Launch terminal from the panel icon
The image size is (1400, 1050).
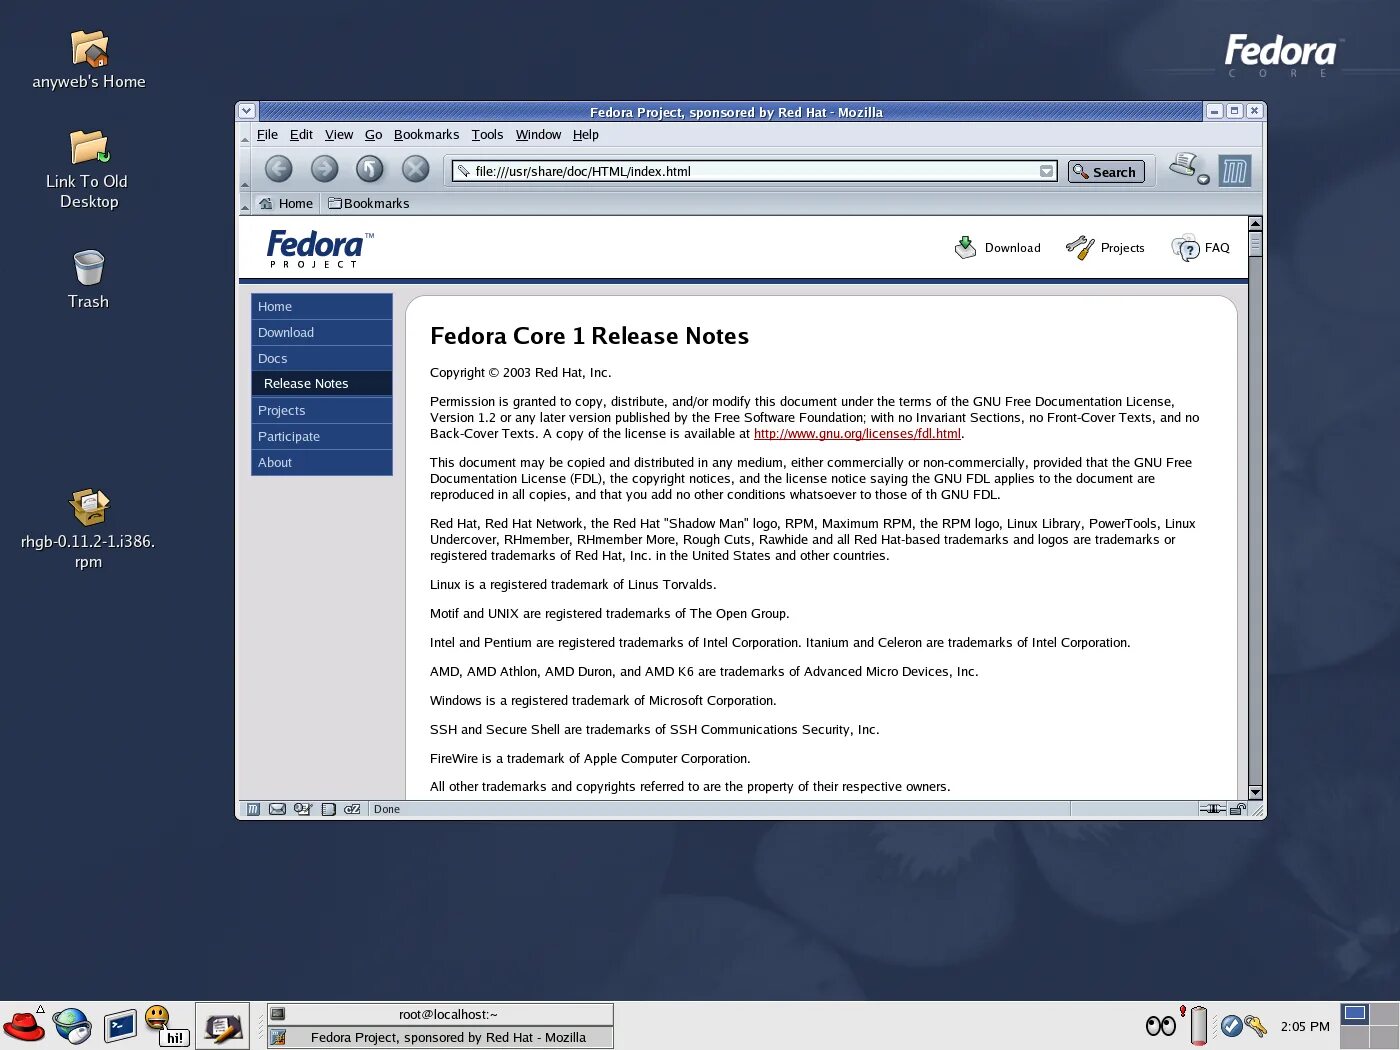120,1026
